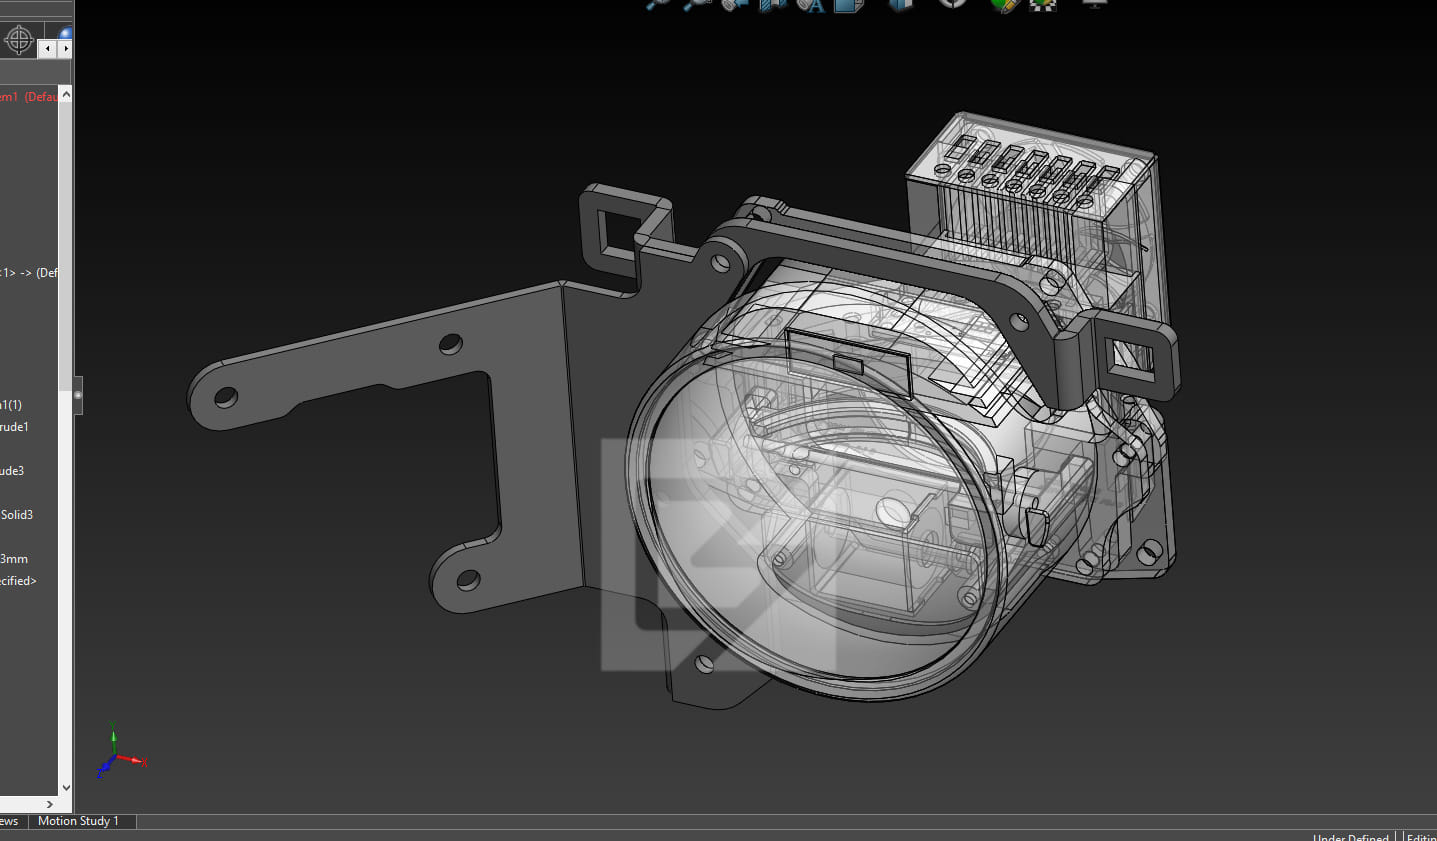Viewport: 1437px width, 841px height.
Task: Click Previous View toolbar icon
Action: coord(735,4)
